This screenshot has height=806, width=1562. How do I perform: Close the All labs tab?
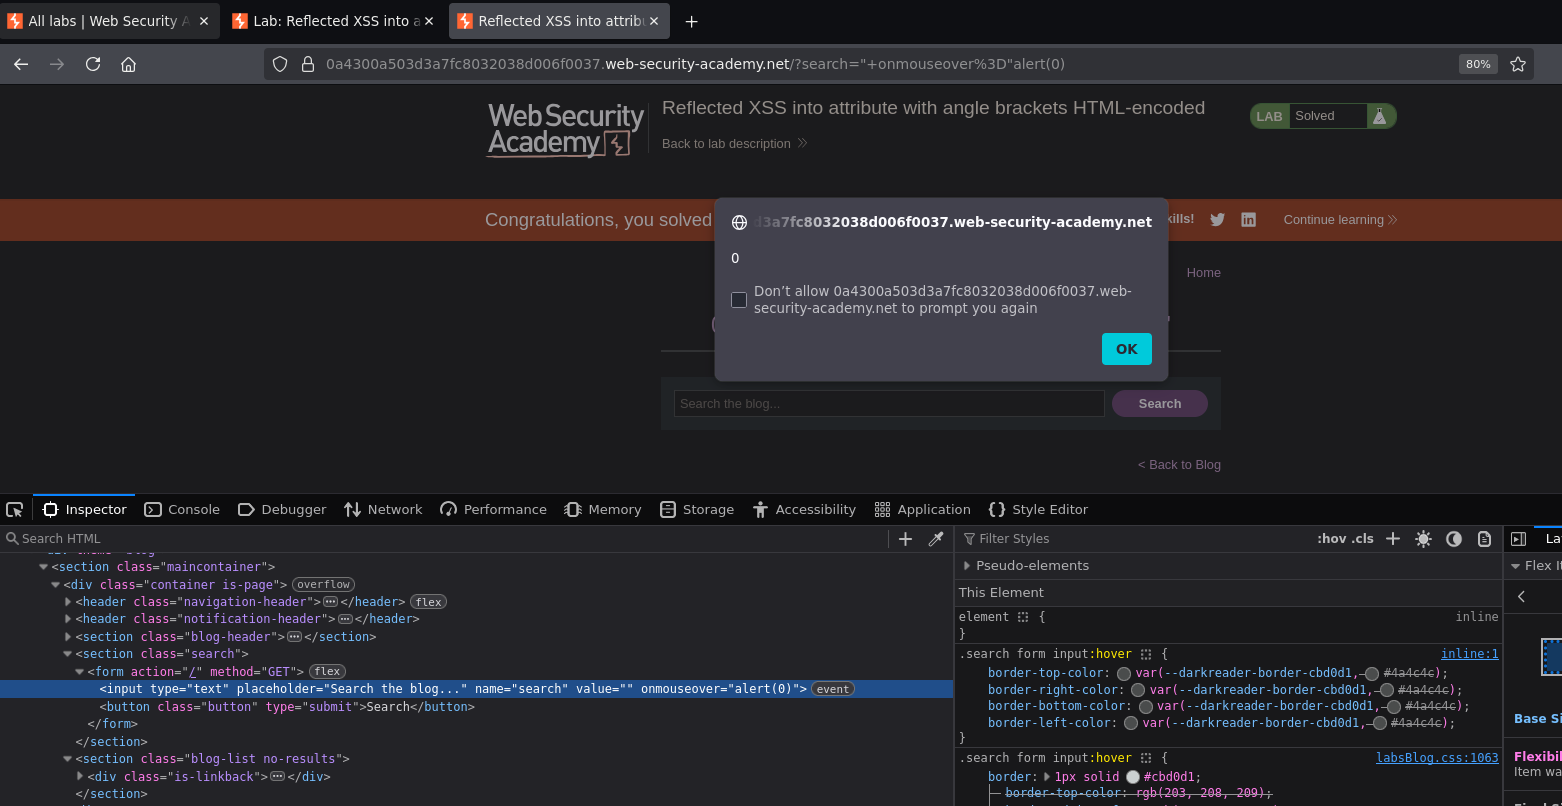pos(204,21)
